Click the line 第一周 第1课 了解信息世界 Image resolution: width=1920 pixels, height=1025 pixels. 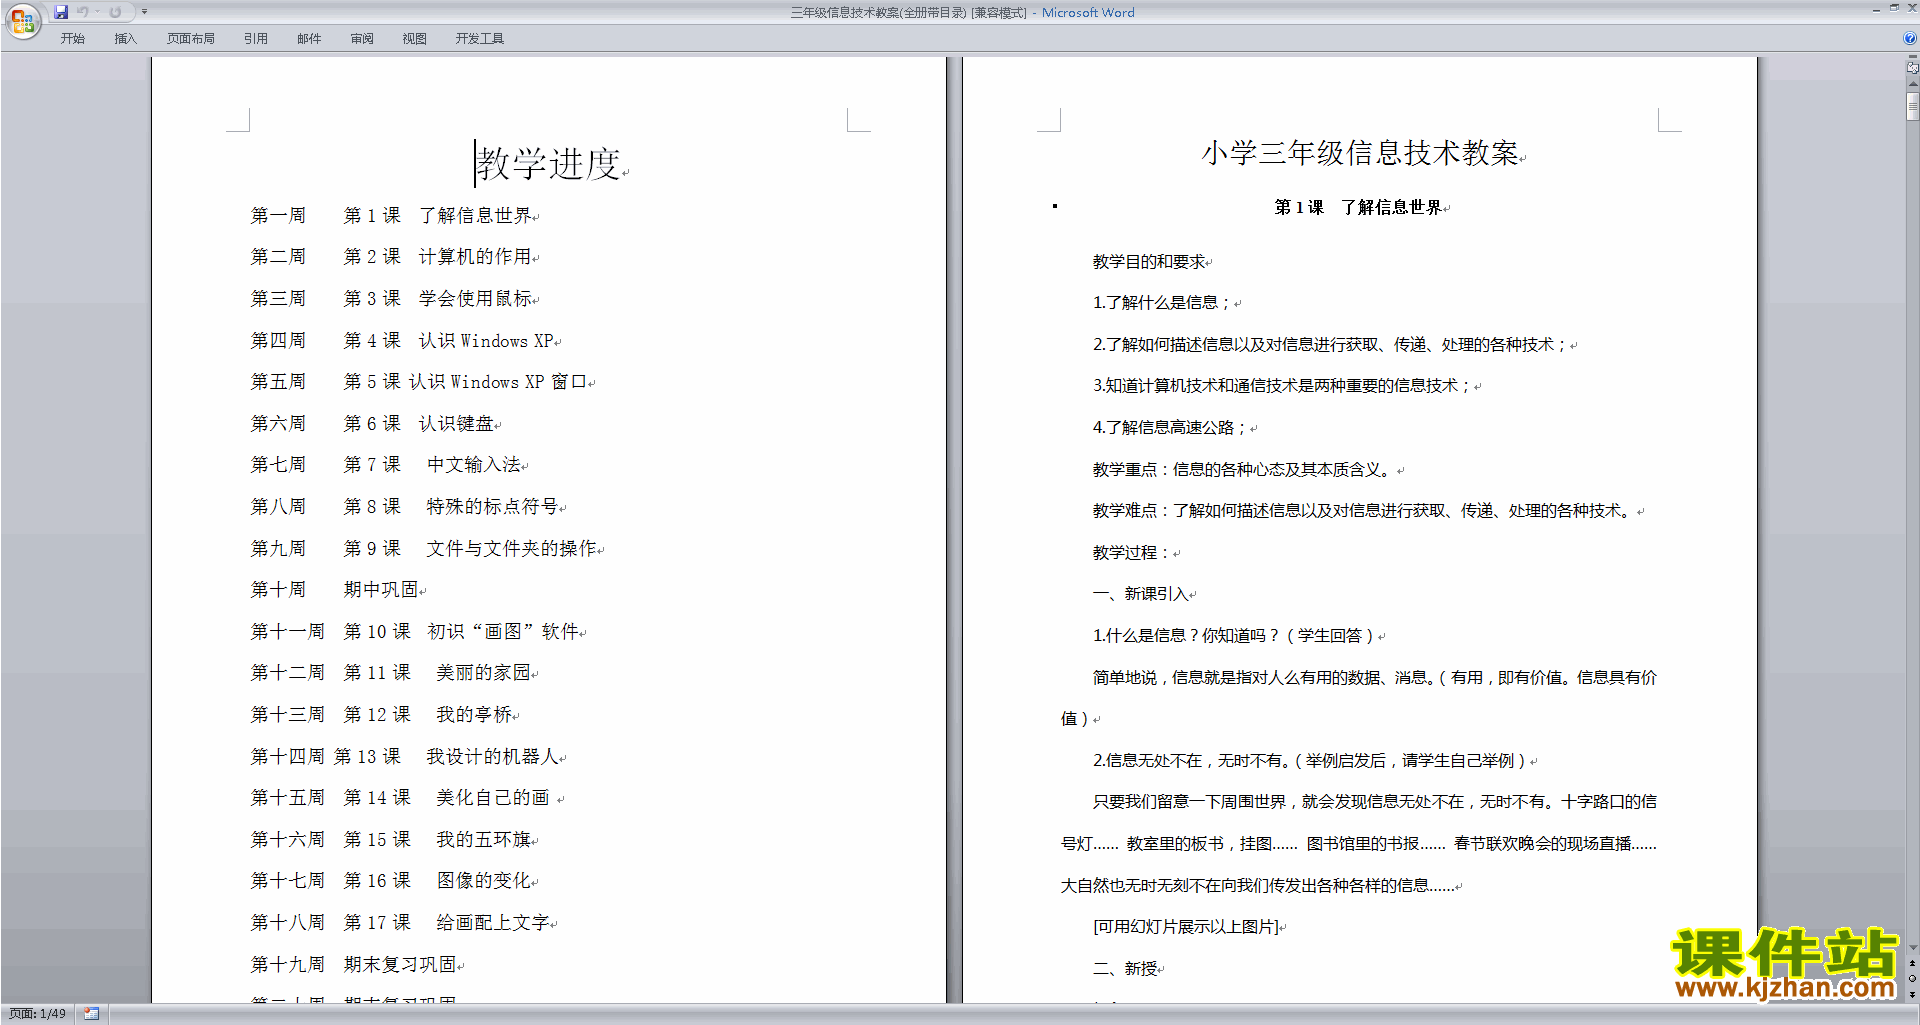(391, 216)
